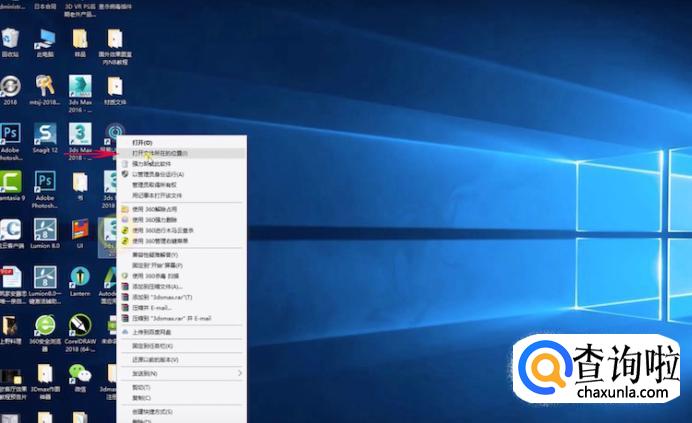Choose 剪切(T) in the context menu
The image size is (692, 423).
coord(181,387)
